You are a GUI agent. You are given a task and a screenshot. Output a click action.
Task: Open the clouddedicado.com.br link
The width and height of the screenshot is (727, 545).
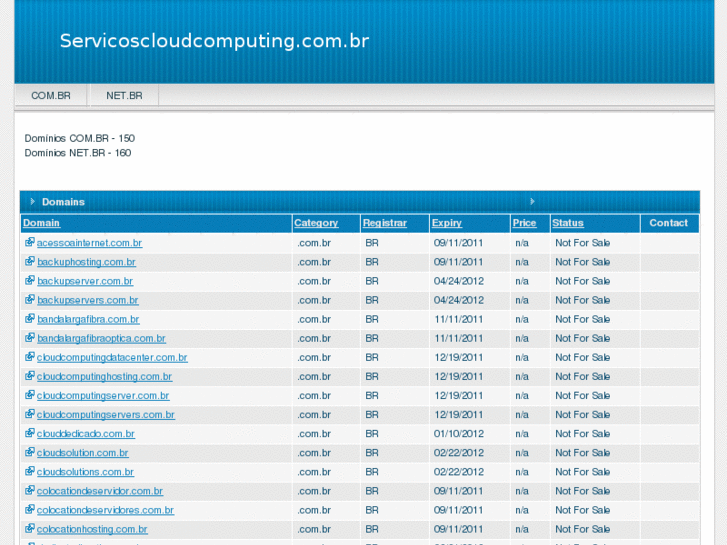(x=86, y=434)
